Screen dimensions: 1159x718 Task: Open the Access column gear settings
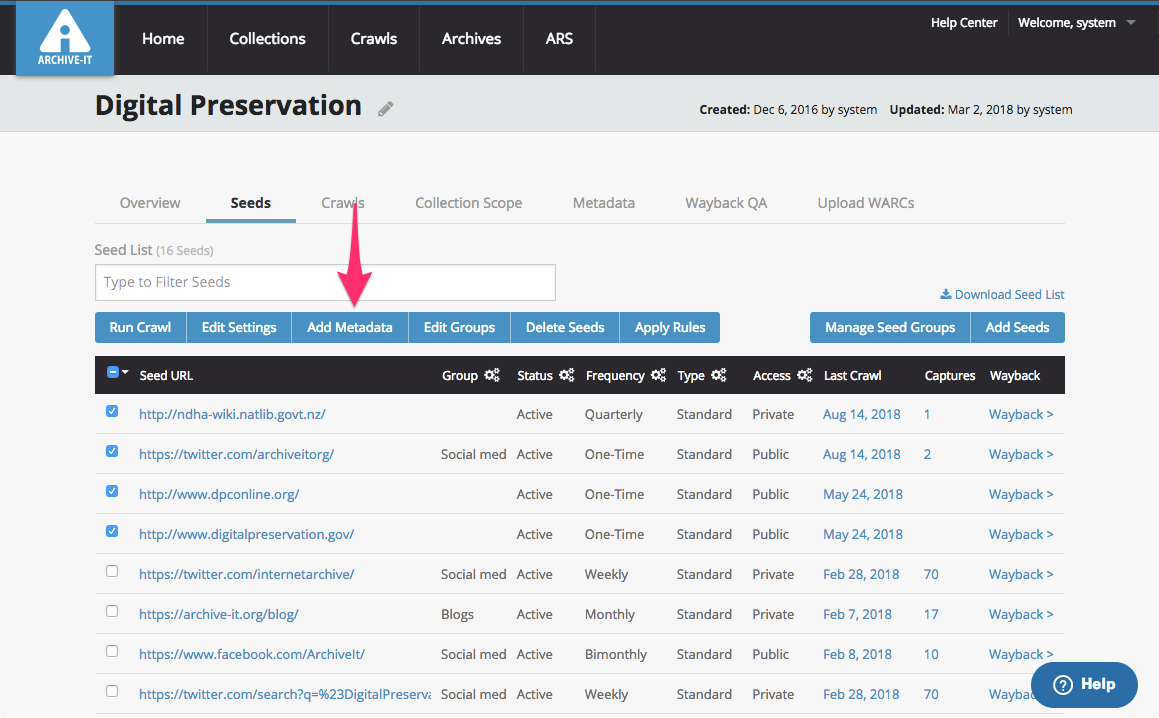(805, 376)
